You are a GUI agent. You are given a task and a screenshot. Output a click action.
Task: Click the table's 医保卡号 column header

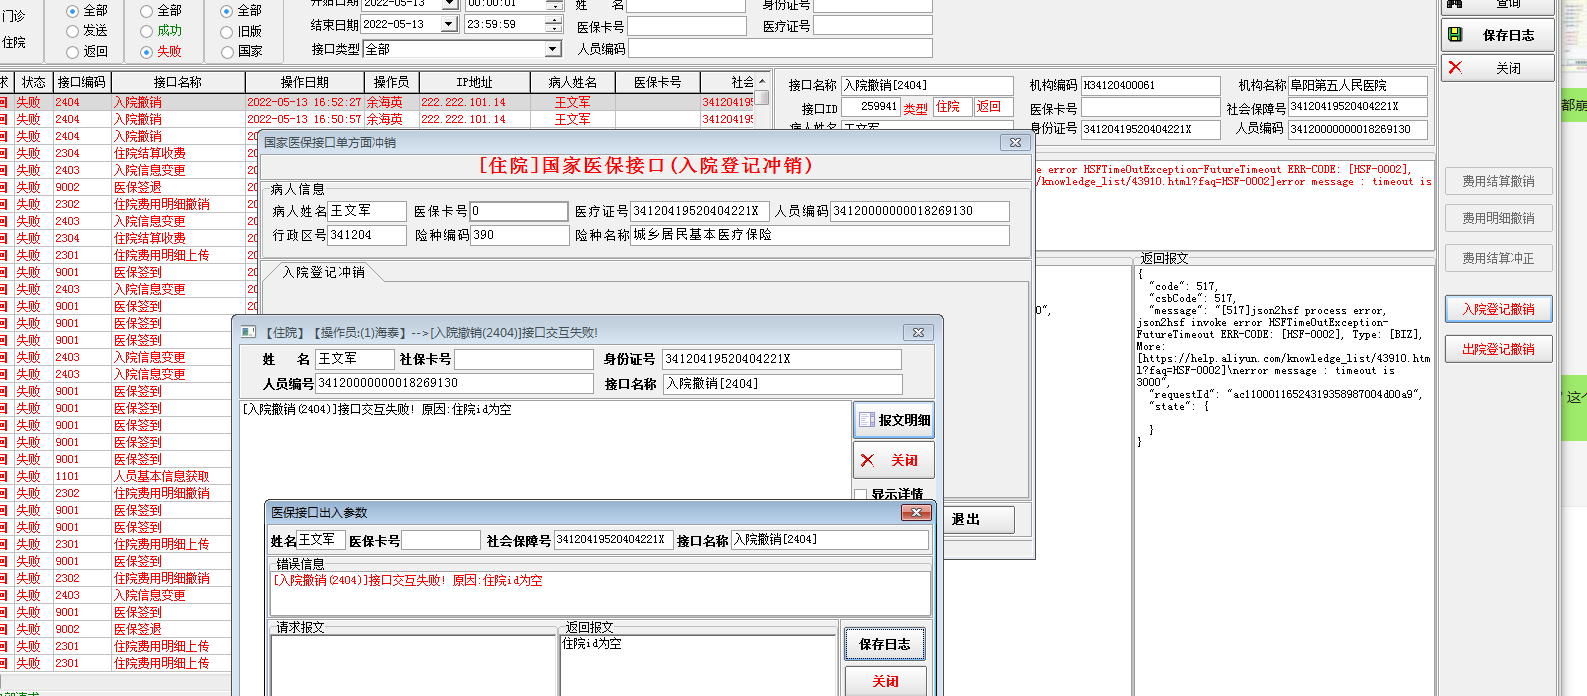click(658, 82)
